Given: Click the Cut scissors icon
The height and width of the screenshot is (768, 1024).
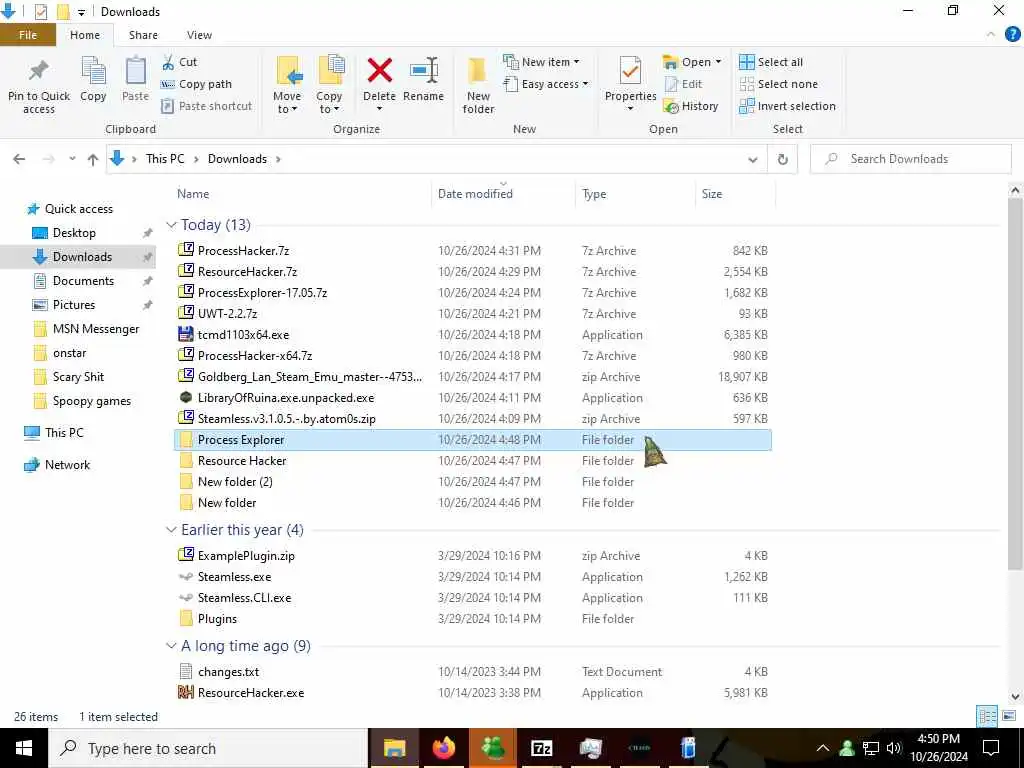Looking at the screenshot, I should click(x=168, y=62).
